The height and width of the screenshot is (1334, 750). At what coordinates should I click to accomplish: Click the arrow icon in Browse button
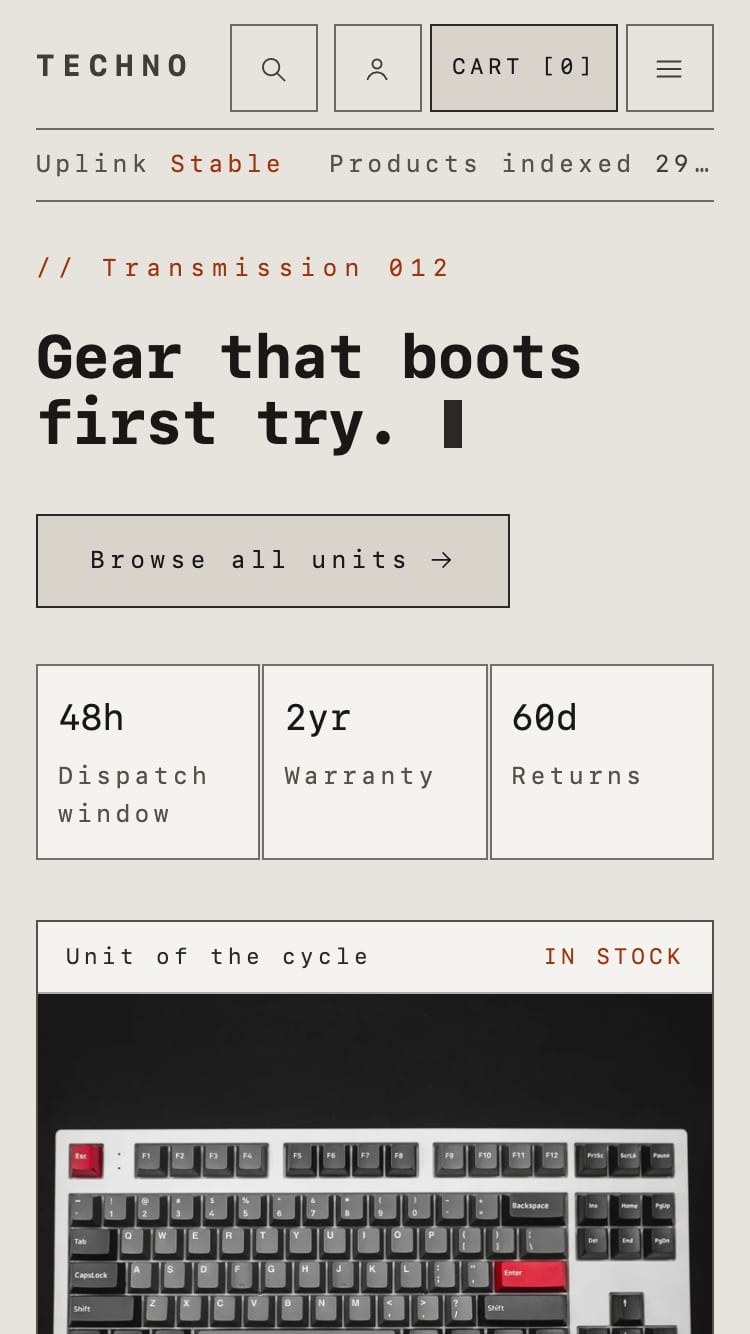point(442,560)
